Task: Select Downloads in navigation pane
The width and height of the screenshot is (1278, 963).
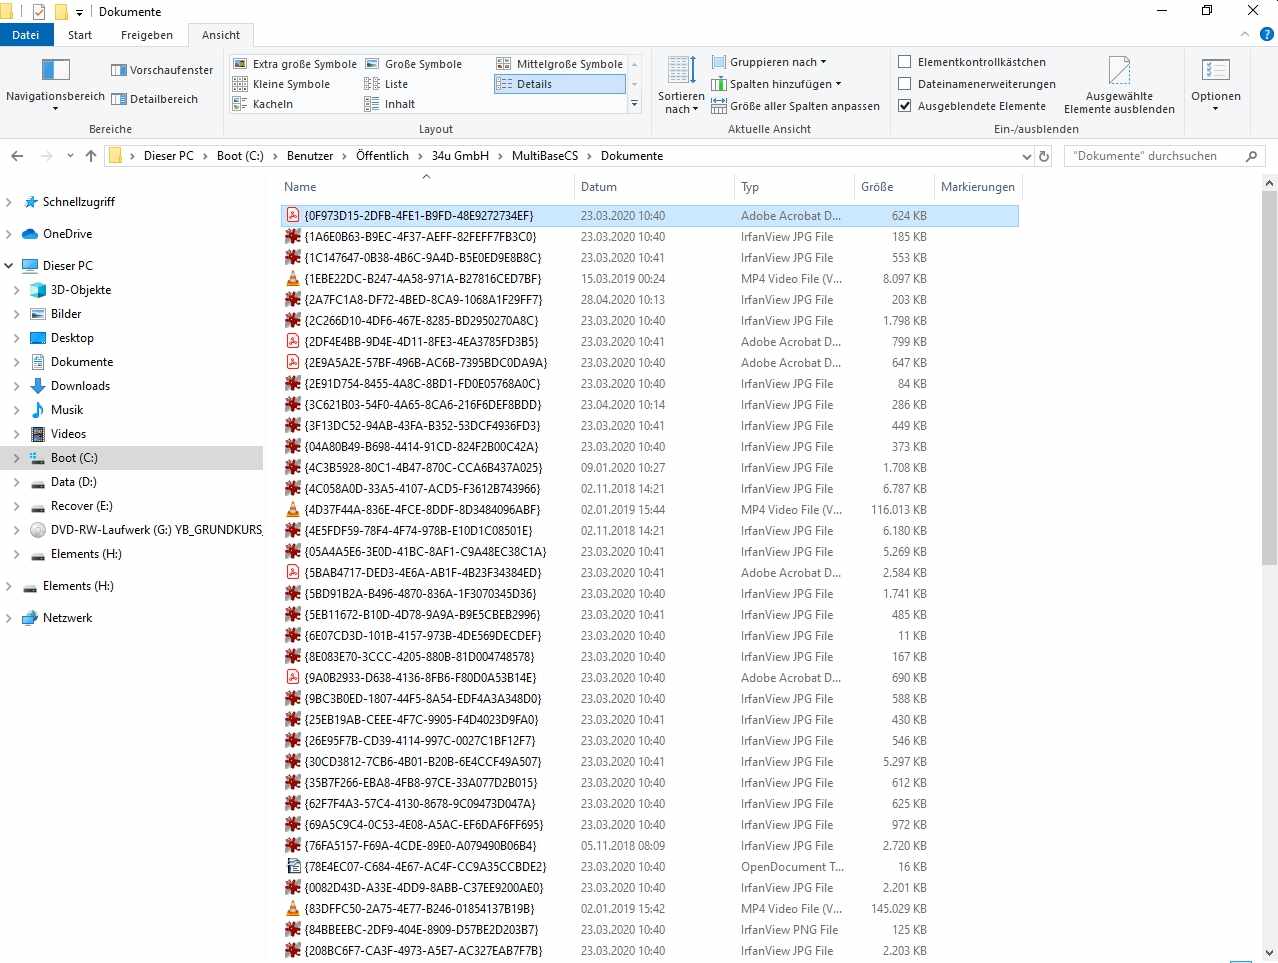Action: coord(80,386)
